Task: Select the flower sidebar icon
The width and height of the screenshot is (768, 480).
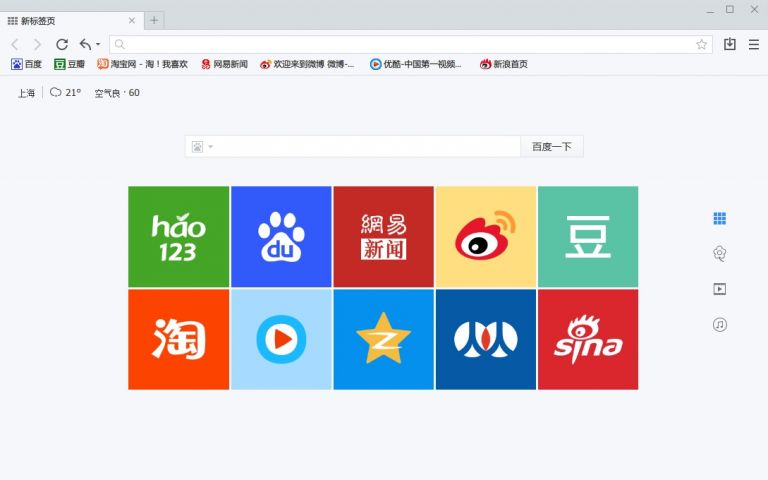Action: [x=720, y=254]
